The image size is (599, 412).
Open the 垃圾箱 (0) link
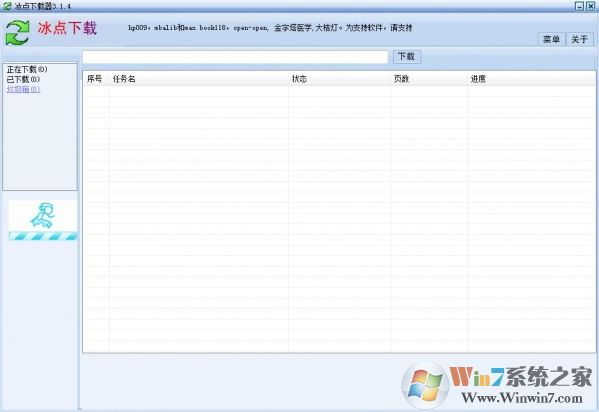point(23,89)
